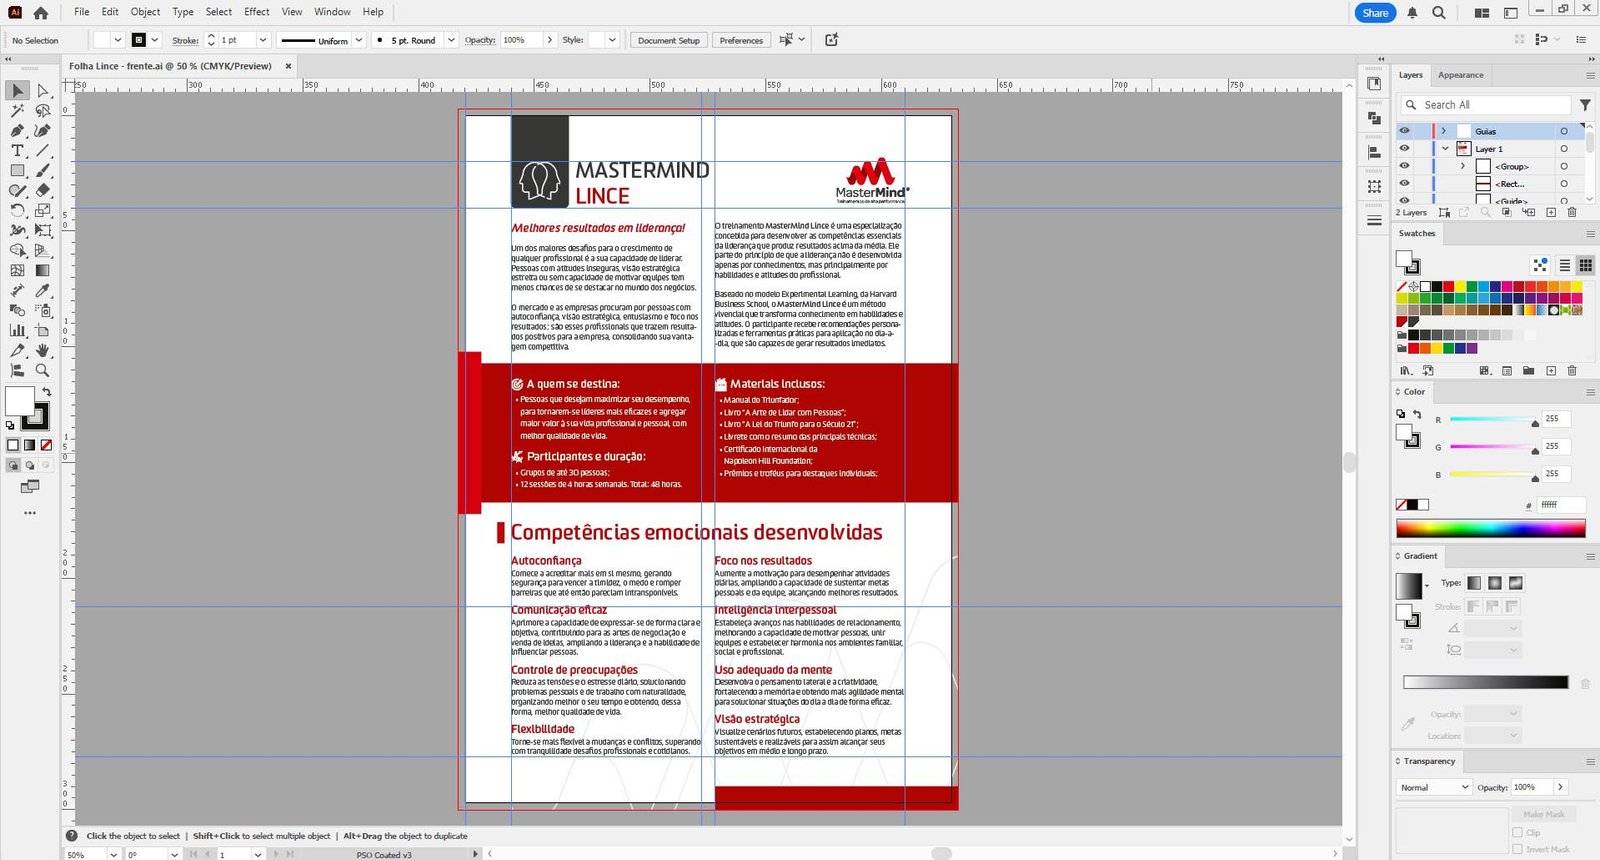Screen dimensions: 1600x860
Task: Select the Selection tool (black arrow)
Action: [x=17, y=91]
